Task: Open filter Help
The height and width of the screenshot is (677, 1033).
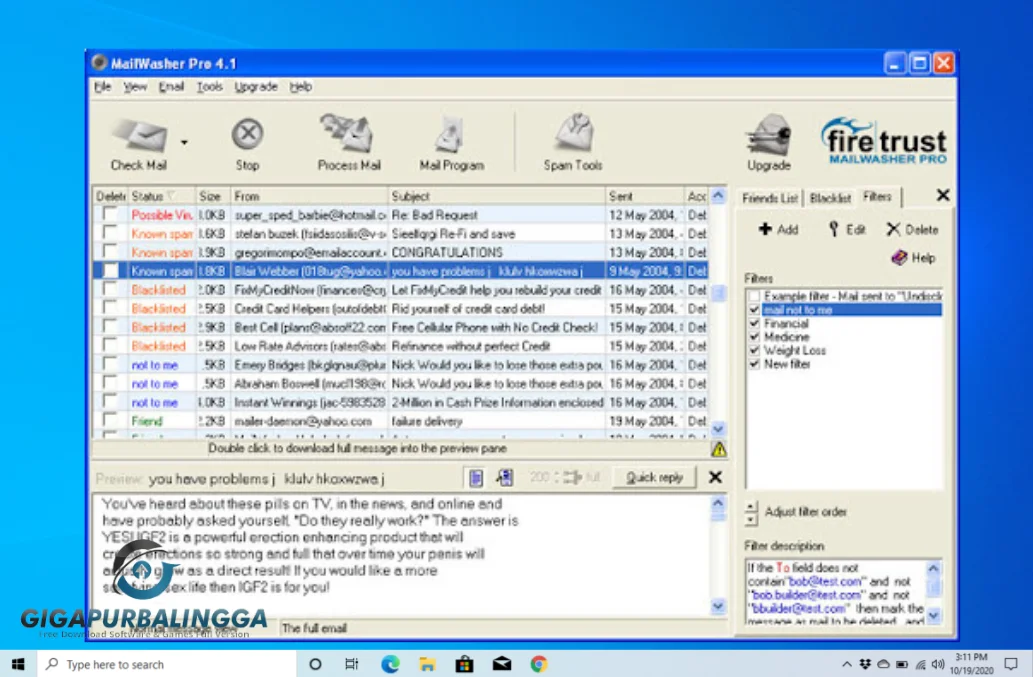Action: 913,257
